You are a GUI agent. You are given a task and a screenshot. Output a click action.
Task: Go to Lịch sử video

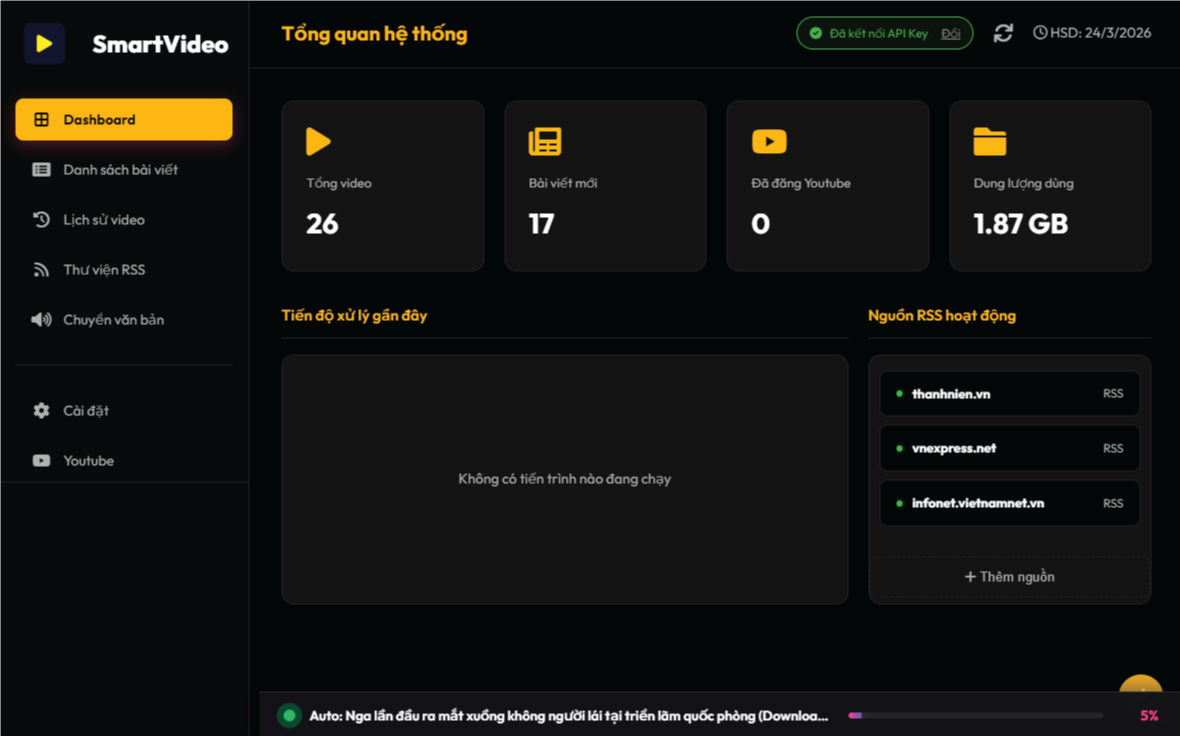click(x=103, y=220)
